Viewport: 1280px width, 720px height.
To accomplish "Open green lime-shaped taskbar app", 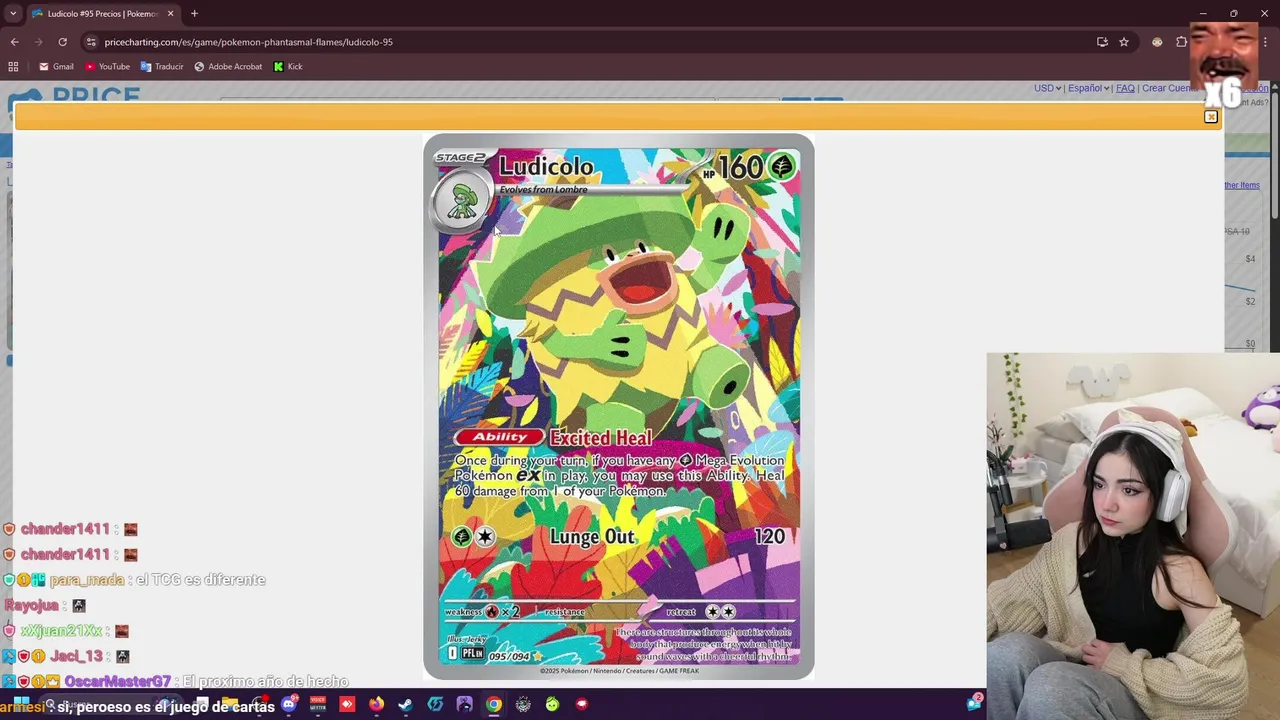I will click(x=552, y=704).
